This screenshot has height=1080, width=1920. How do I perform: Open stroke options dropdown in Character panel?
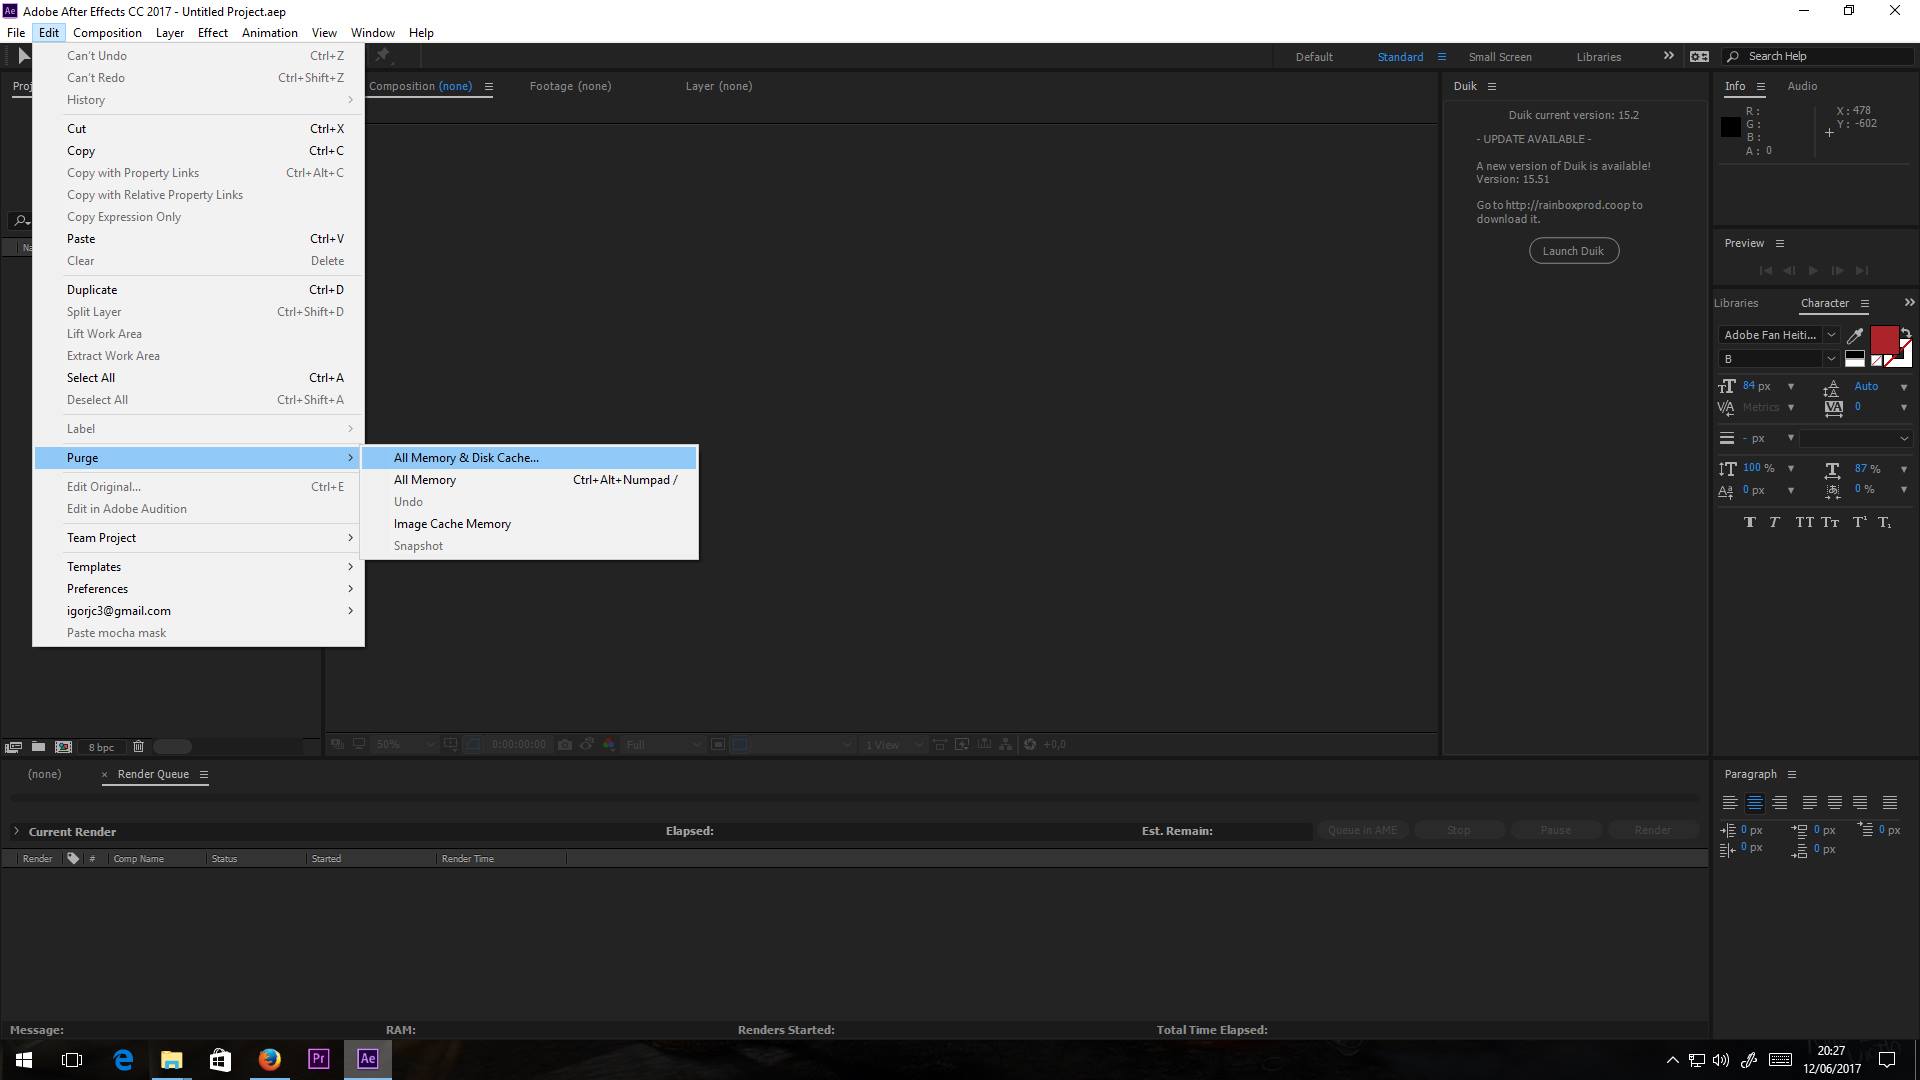[x=1856, y=438]
